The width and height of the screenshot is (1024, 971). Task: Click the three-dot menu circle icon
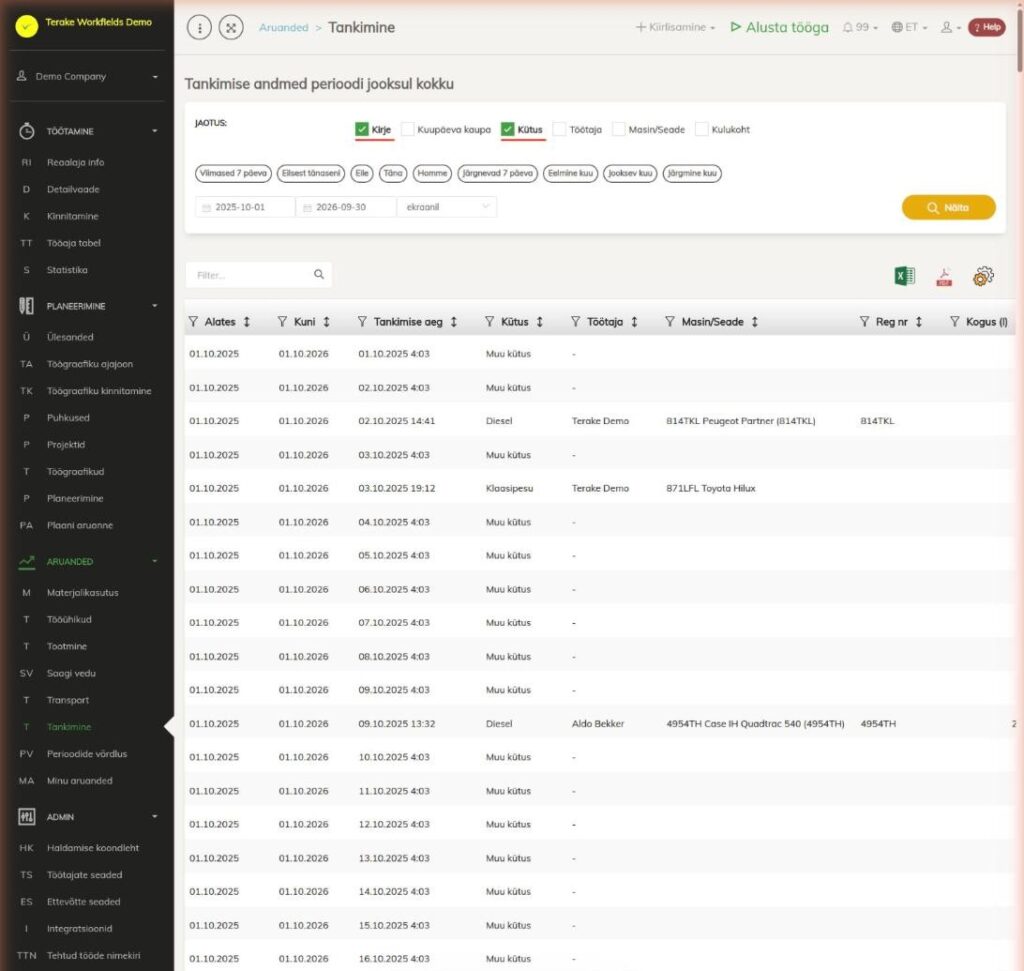click(x=199, y=27)
